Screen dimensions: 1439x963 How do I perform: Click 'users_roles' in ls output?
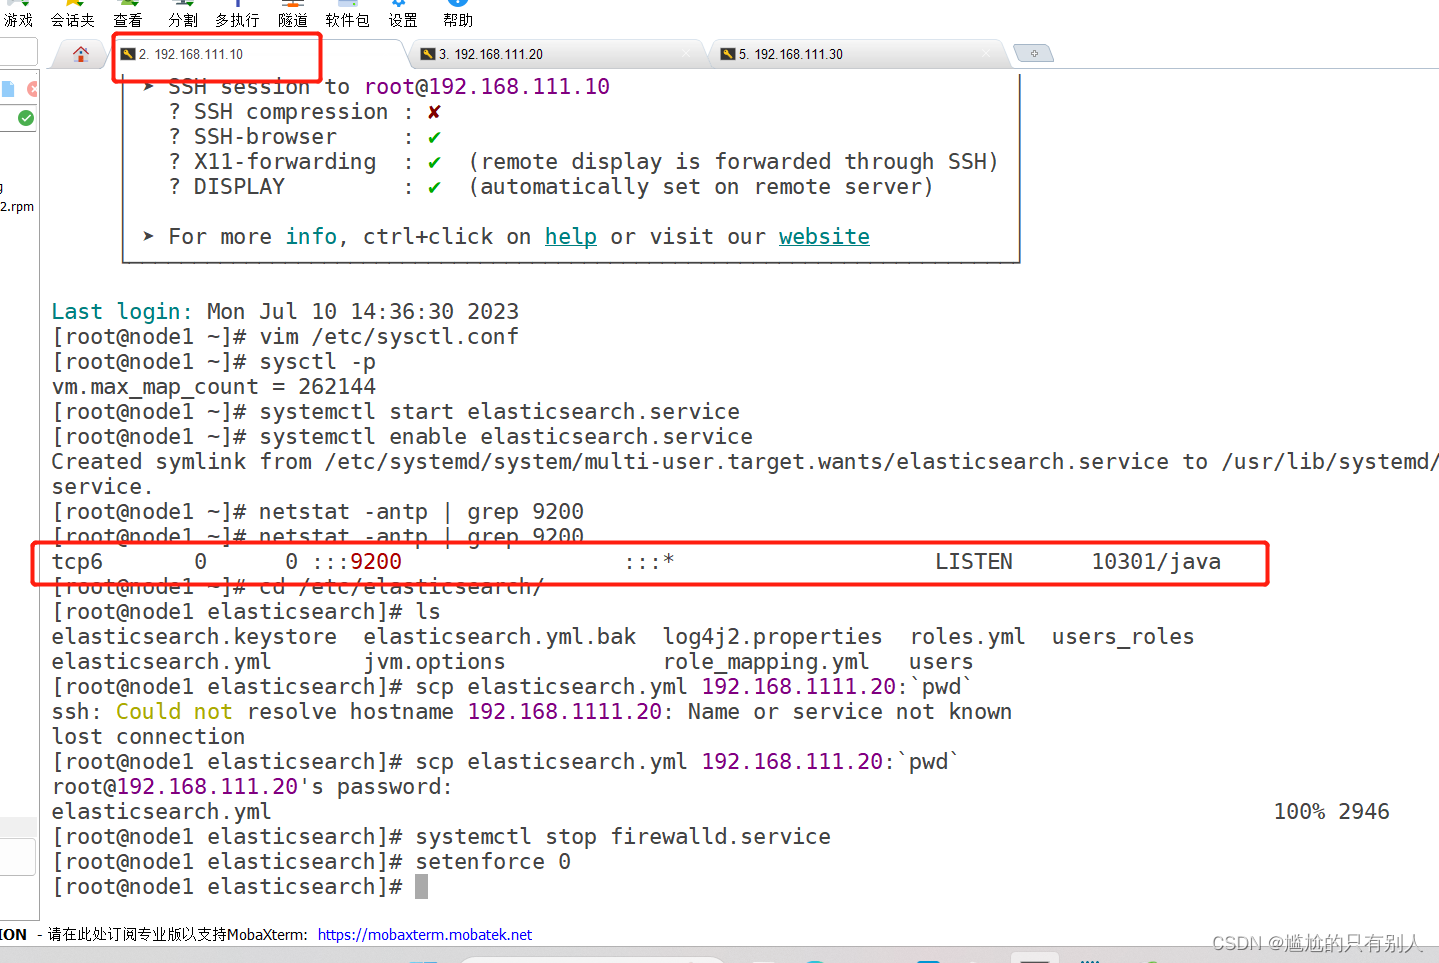click(x=1123, y=637)
